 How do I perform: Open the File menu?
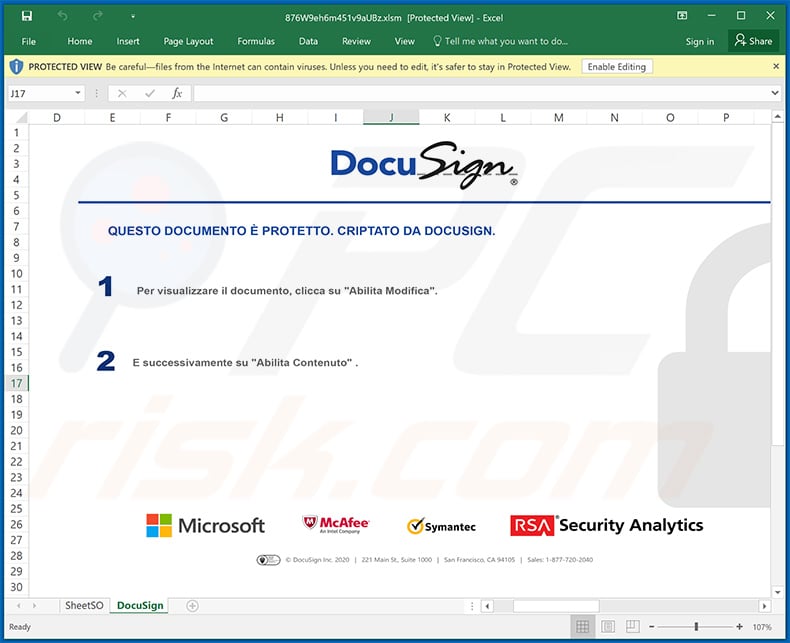point(29,41)
